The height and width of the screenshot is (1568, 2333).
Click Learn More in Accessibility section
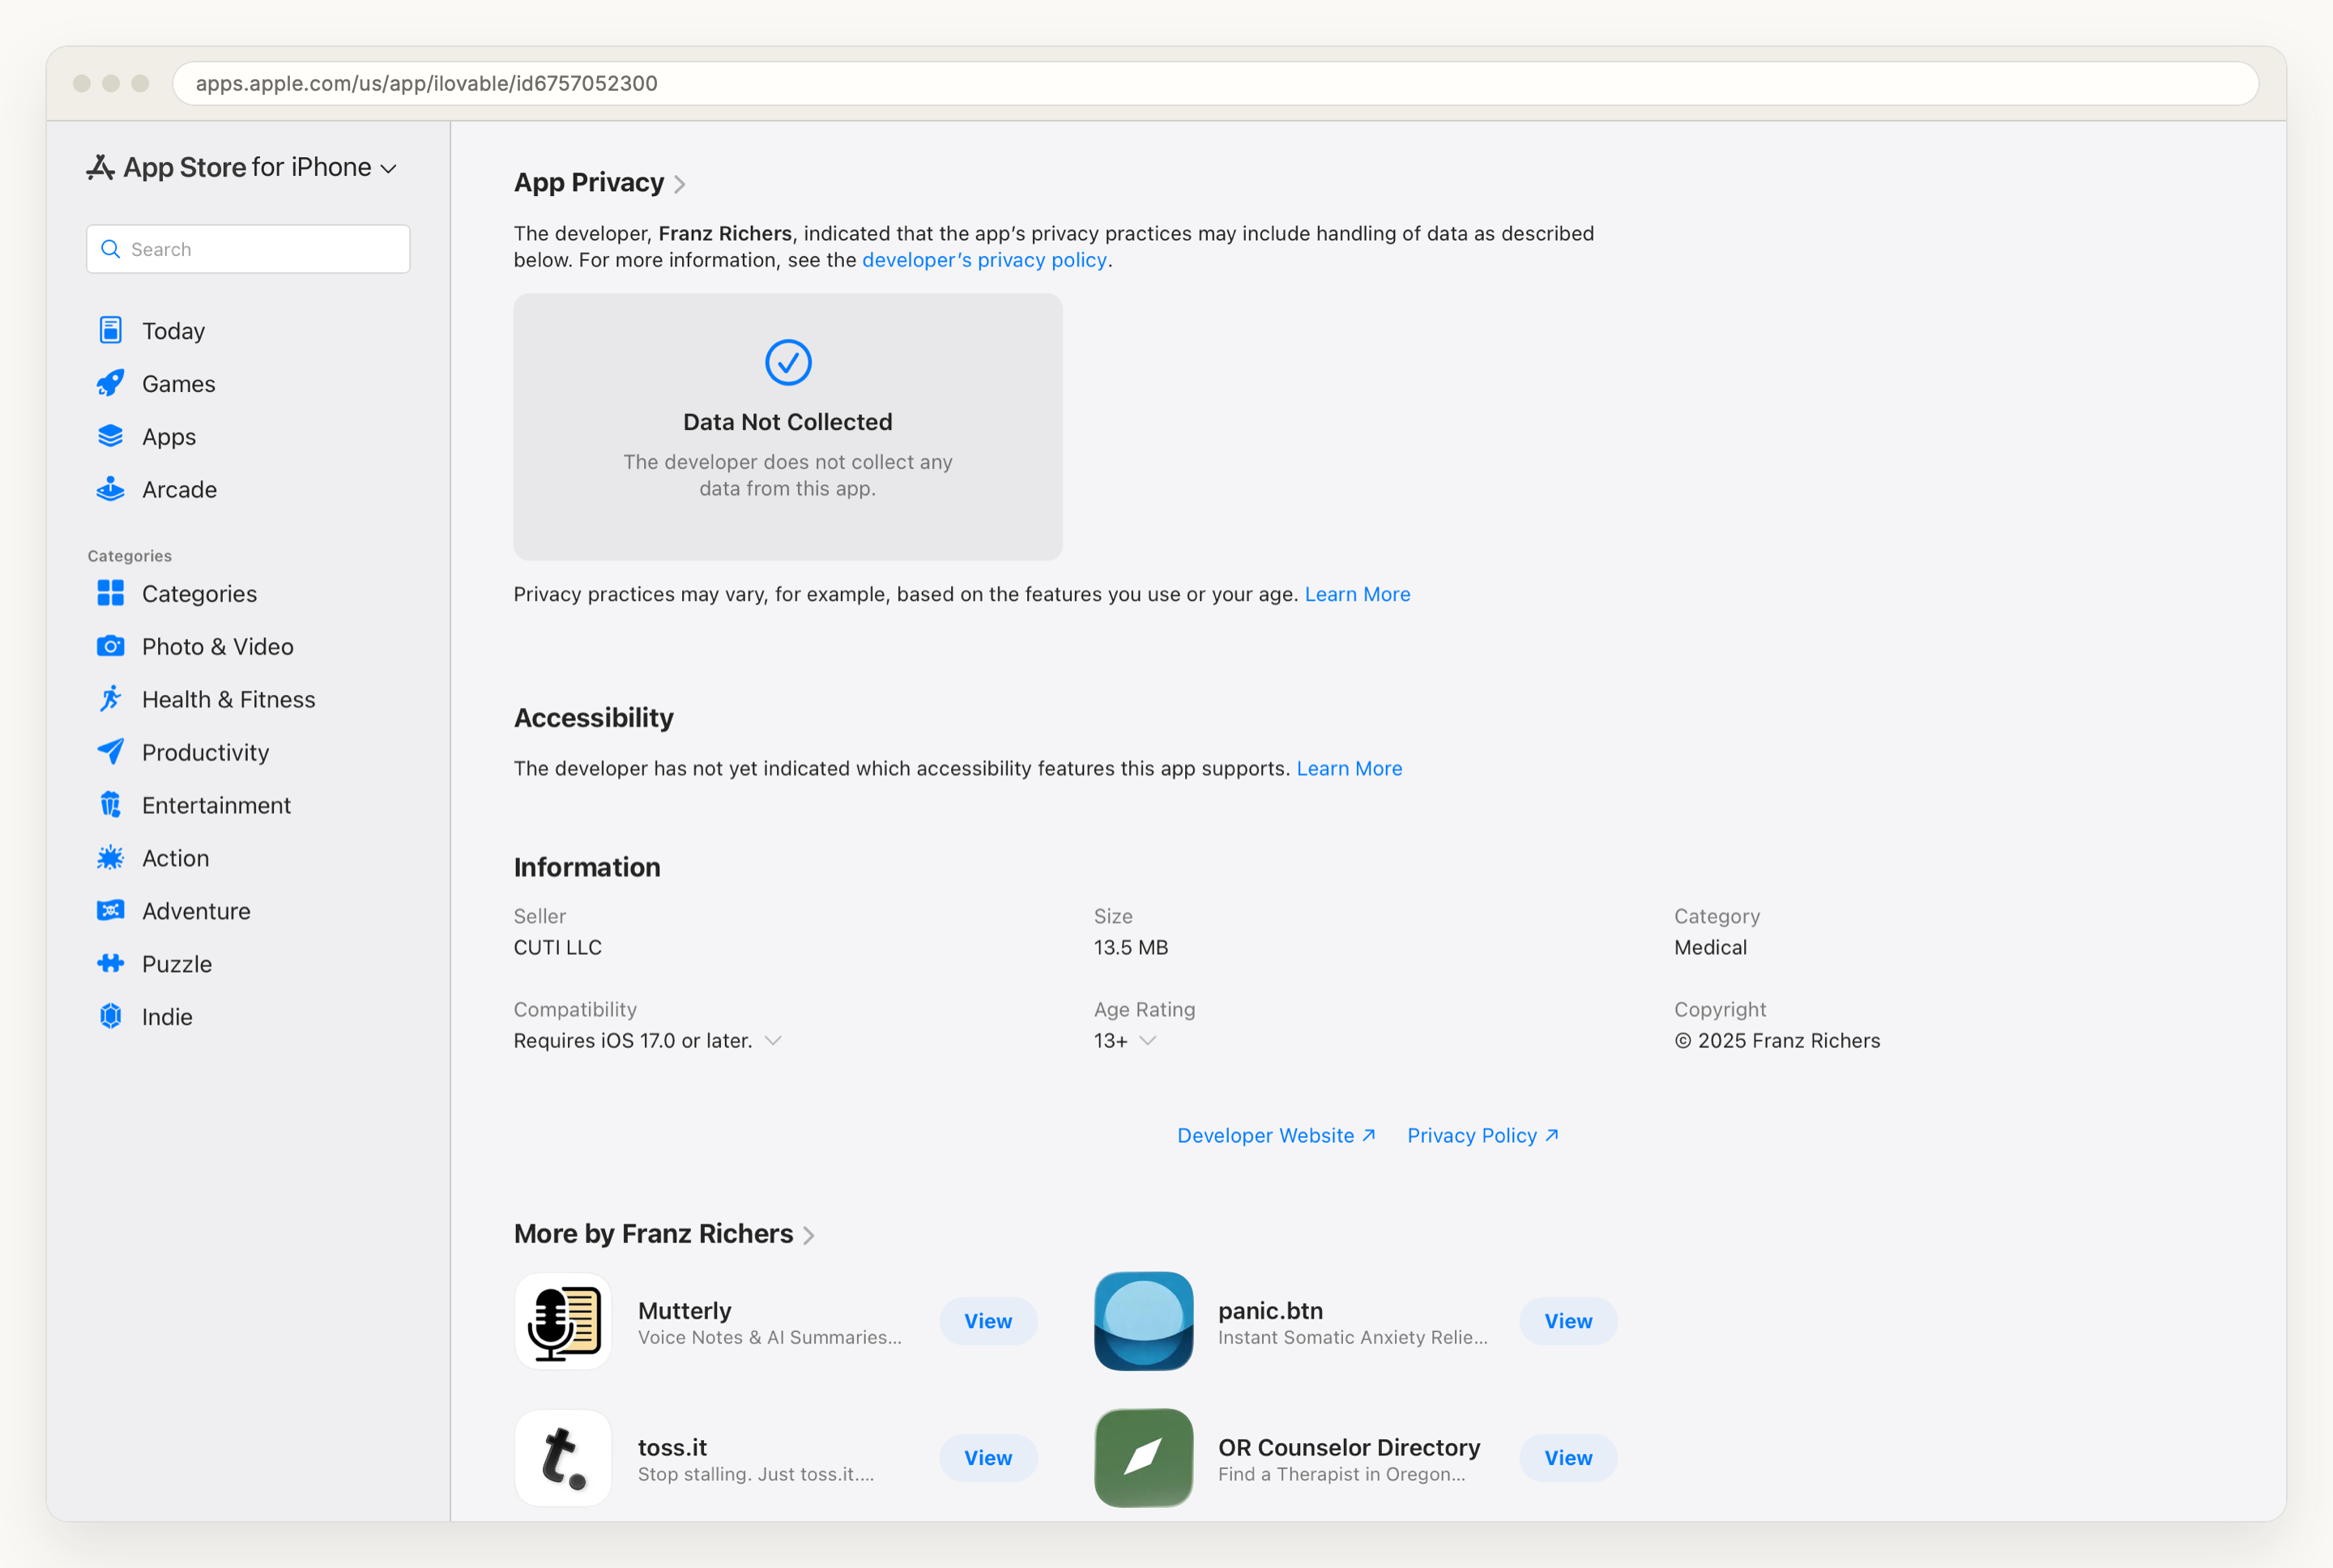(x=1349, y=768)
